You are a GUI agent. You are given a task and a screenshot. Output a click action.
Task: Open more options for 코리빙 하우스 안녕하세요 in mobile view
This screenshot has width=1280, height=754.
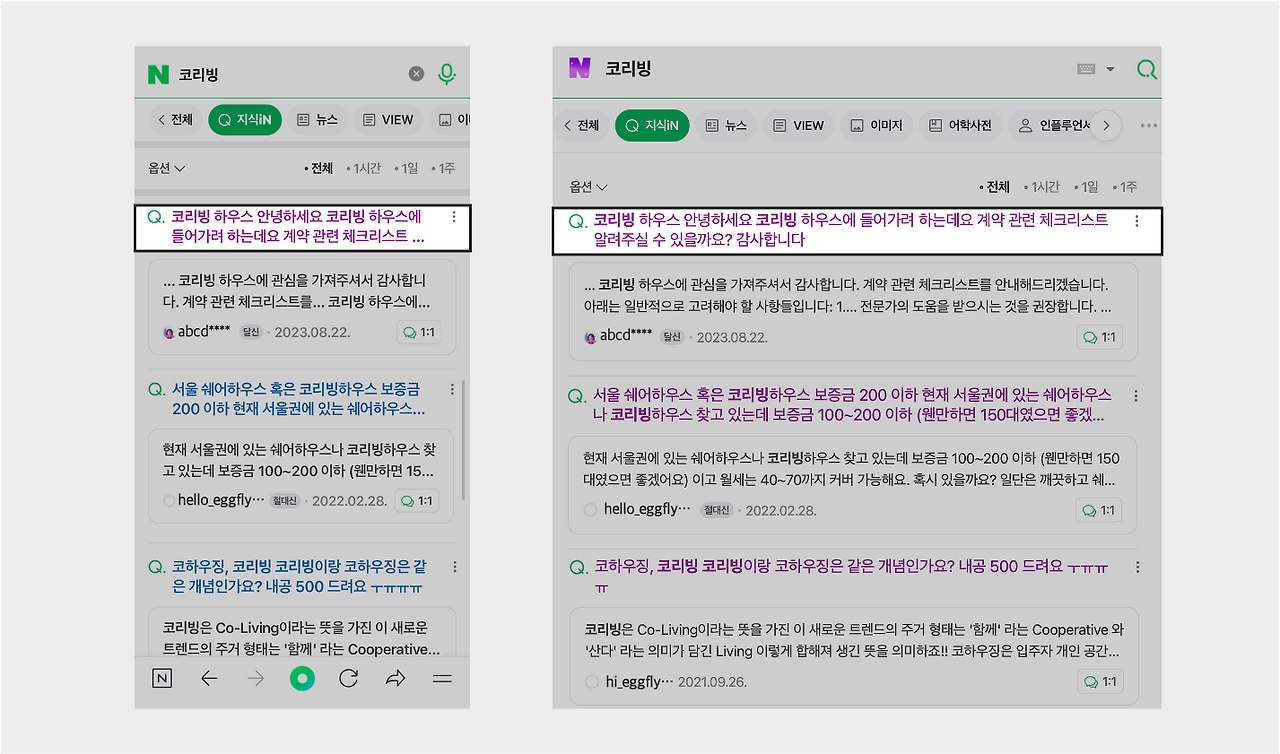tap(454, 217)
